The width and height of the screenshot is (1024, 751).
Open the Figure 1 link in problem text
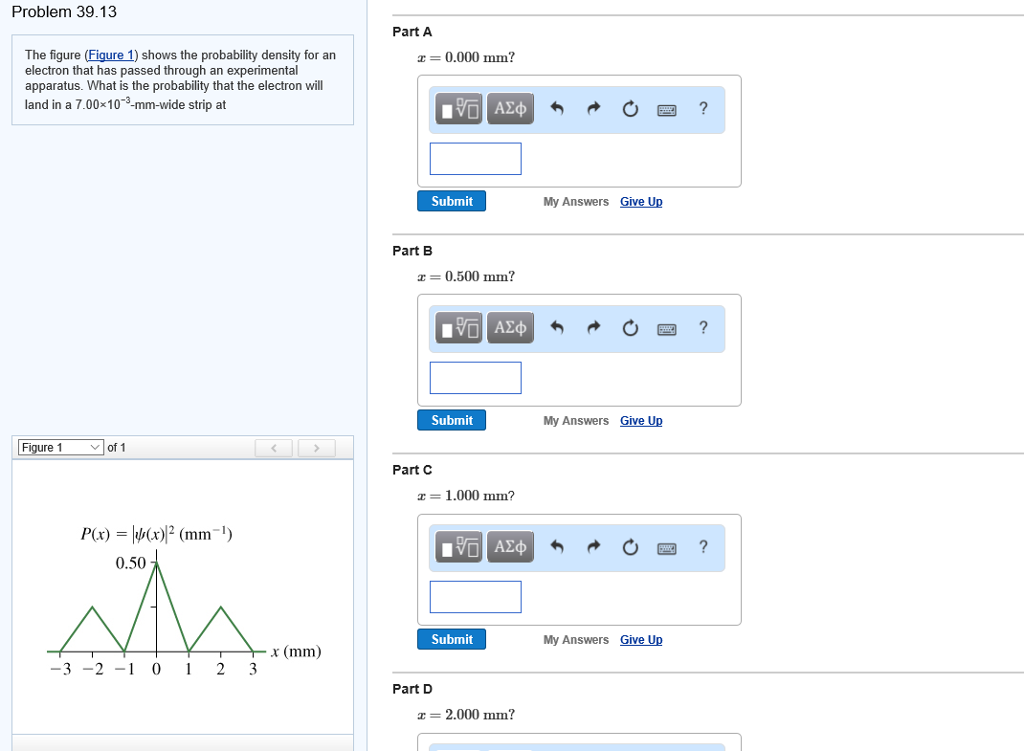110,54
